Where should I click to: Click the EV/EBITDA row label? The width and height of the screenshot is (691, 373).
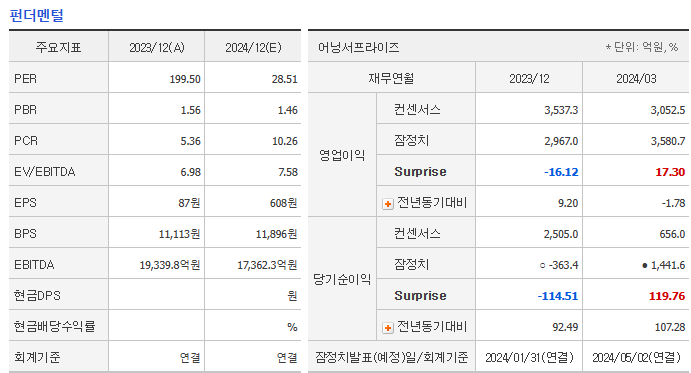[45, 172]
